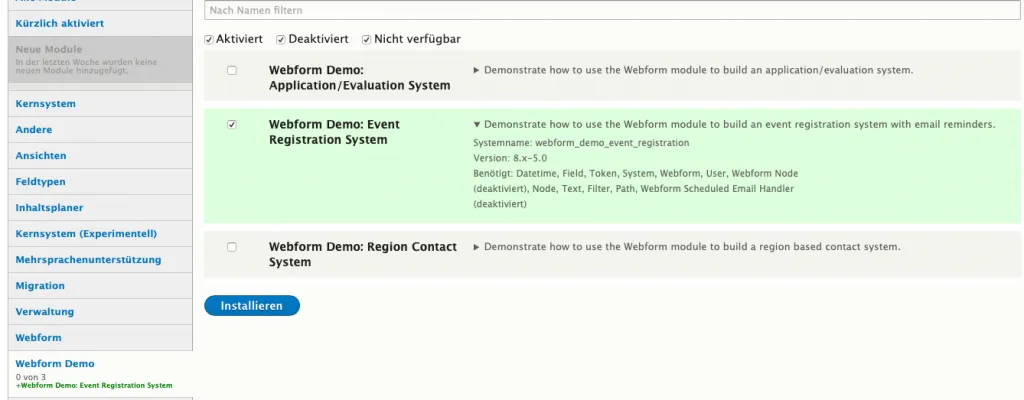Focus the 'Nach Namen filtern' filter field
1024x400 pixels.
[x=612, y=10]
